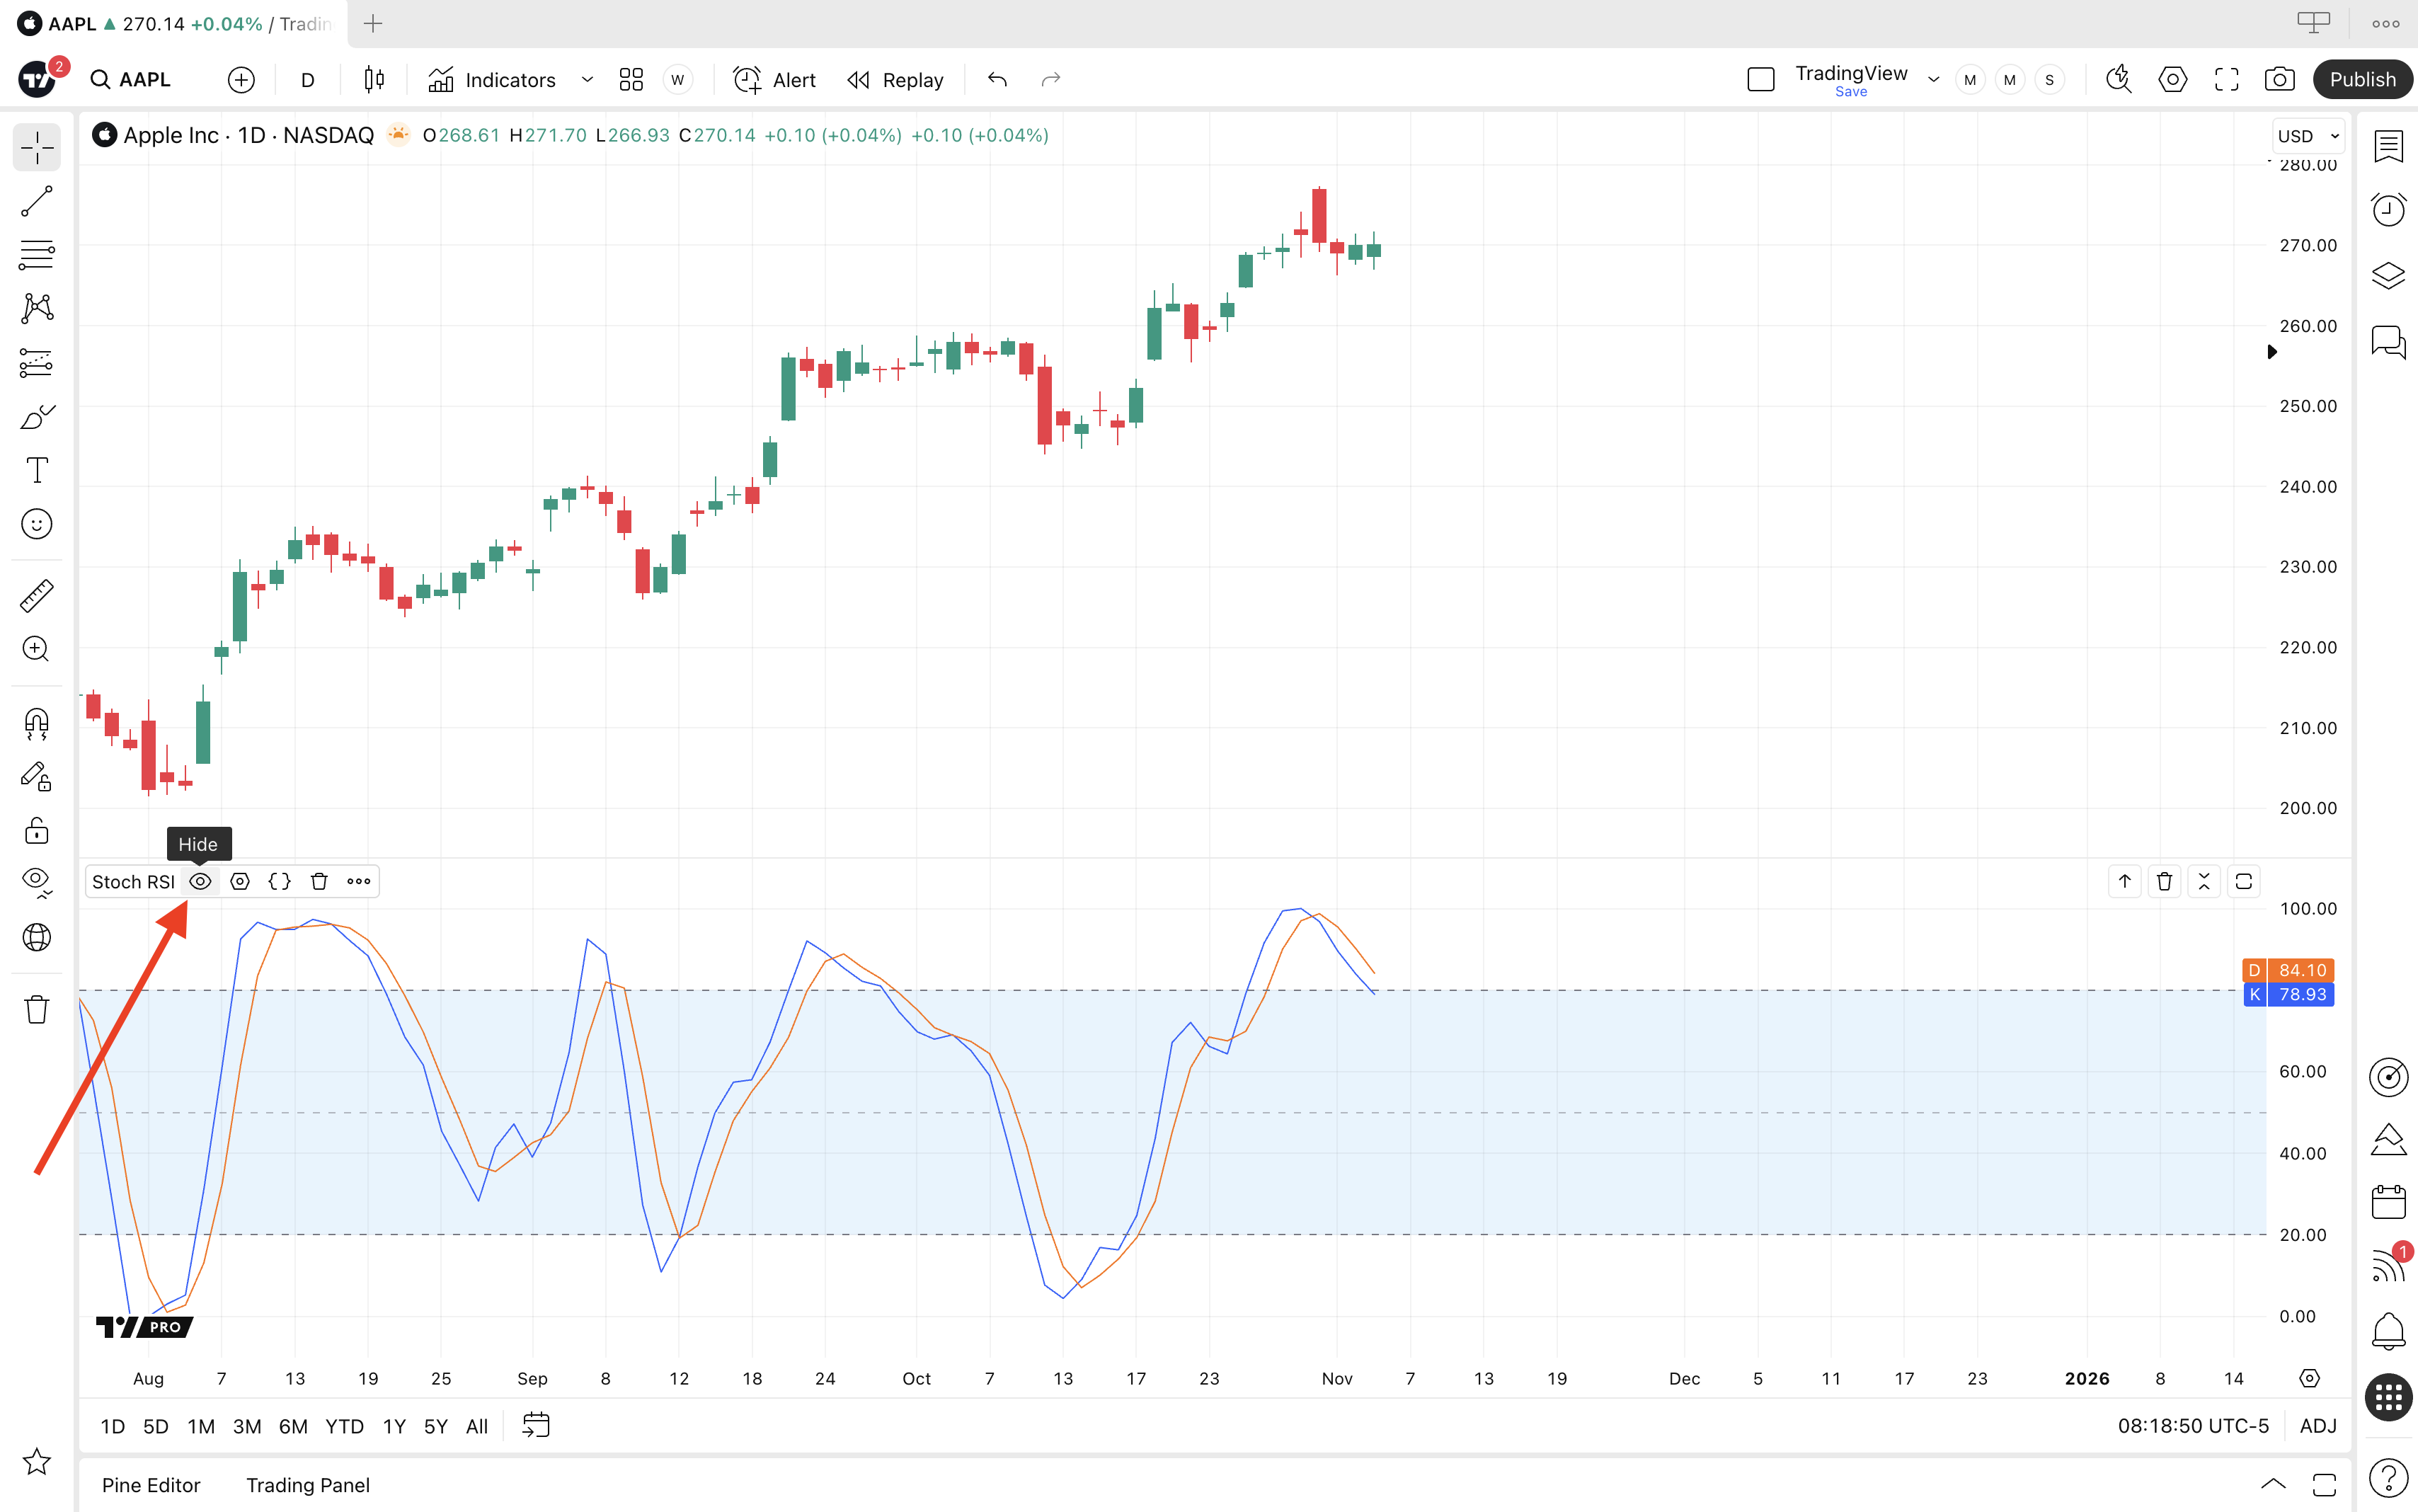Image resolution: width=2418 pixels, height=1512 pixels.
Task: Open the Pine Editor tab
Action: pyautogui.click(x=151, y=1485)
